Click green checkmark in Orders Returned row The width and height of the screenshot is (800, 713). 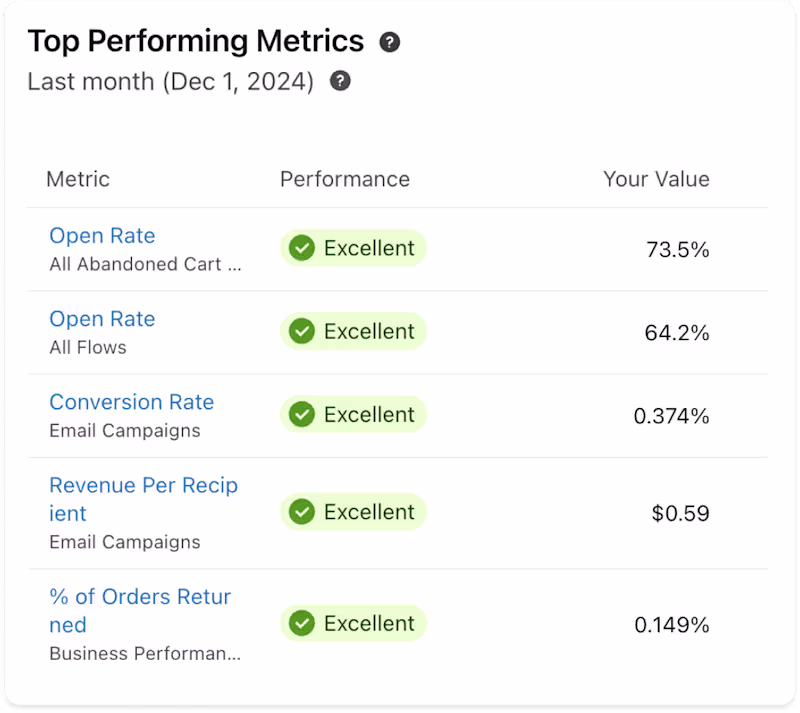pos(302,624)
